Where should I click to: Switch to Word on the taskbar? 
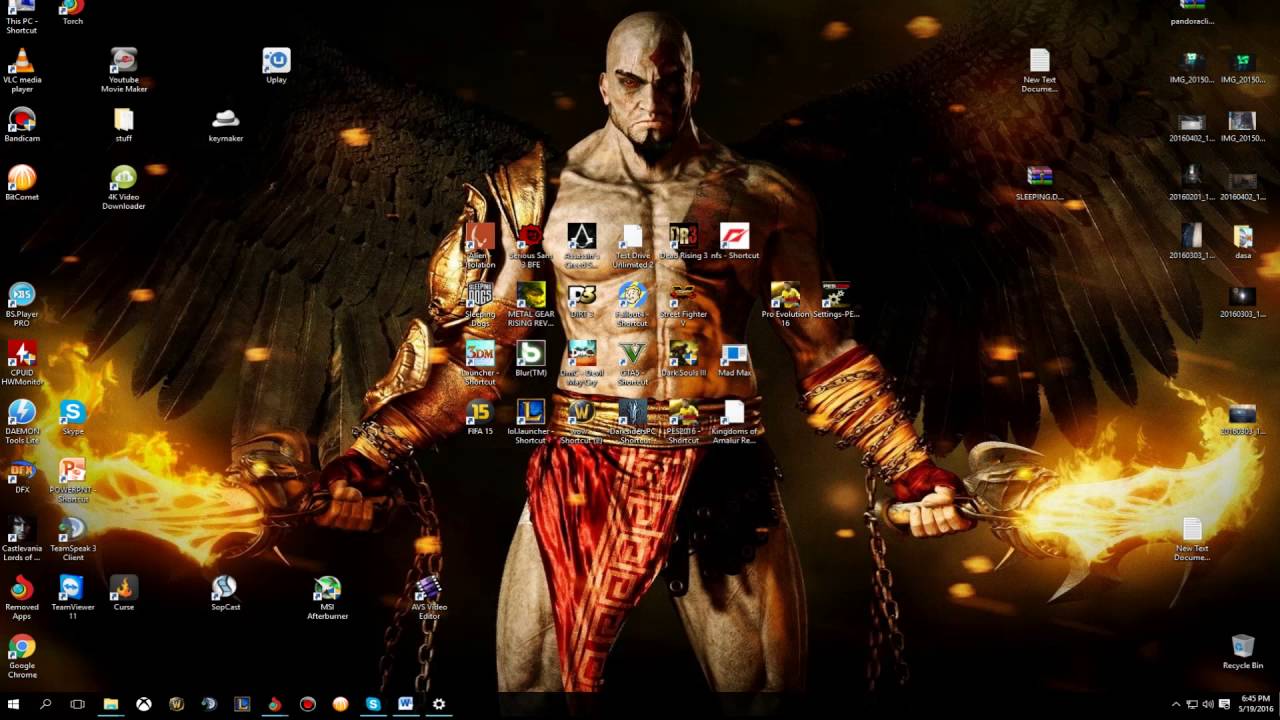tap(406, 704)
